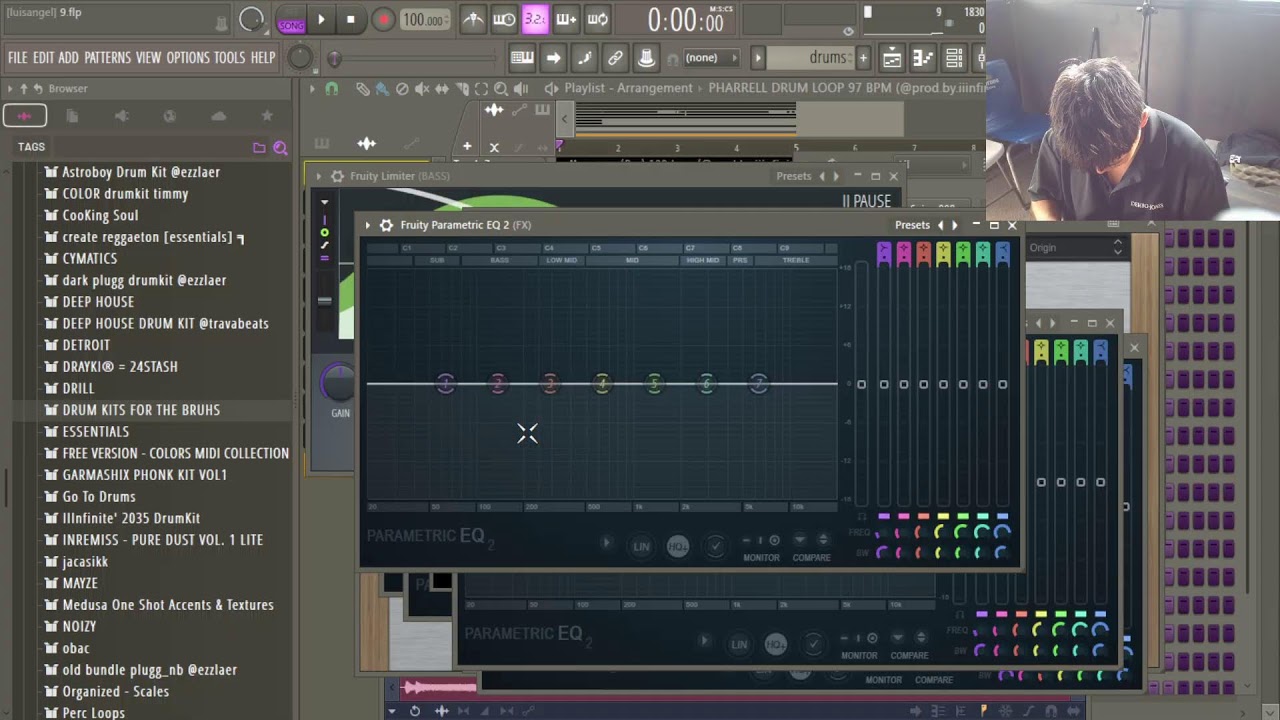Open the TOOLS menu
The height and width of the screenshot is (720, 1280).
tap(229, 58)
